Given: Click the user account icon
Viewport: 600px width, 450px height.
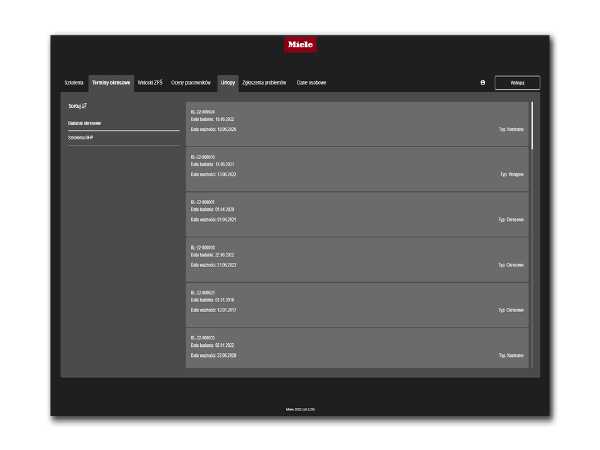Looking at the screenshot, I should pyautogui.click(x=483, y=83).
